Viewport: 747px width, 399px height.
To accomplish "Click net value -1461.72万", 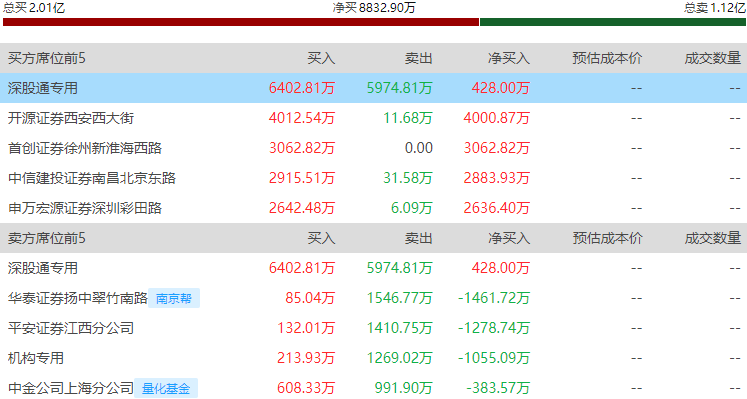I will [494, 298].
